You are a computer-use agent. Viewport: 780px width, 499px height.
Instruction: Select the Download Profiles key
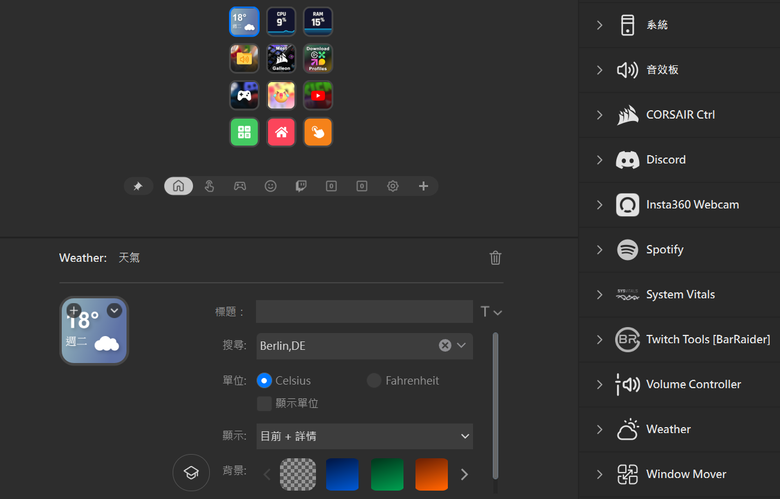318,58
